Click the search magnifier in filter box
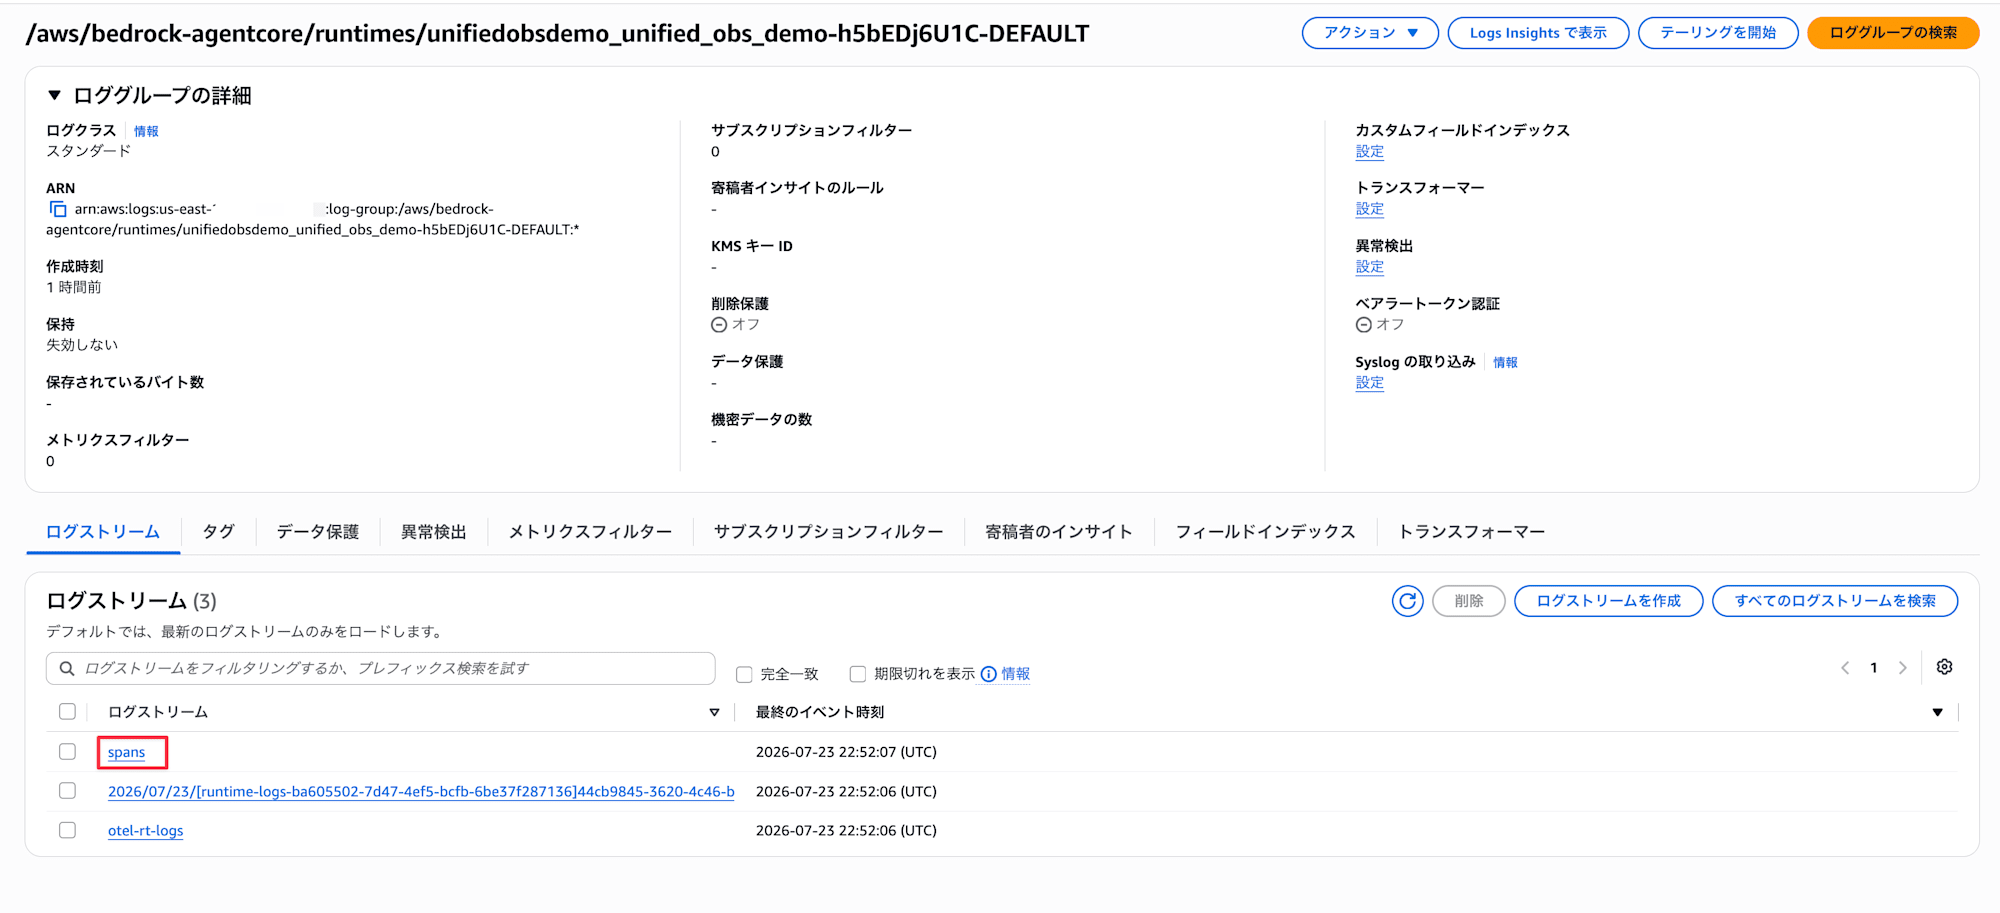 (x=67, y=668)
